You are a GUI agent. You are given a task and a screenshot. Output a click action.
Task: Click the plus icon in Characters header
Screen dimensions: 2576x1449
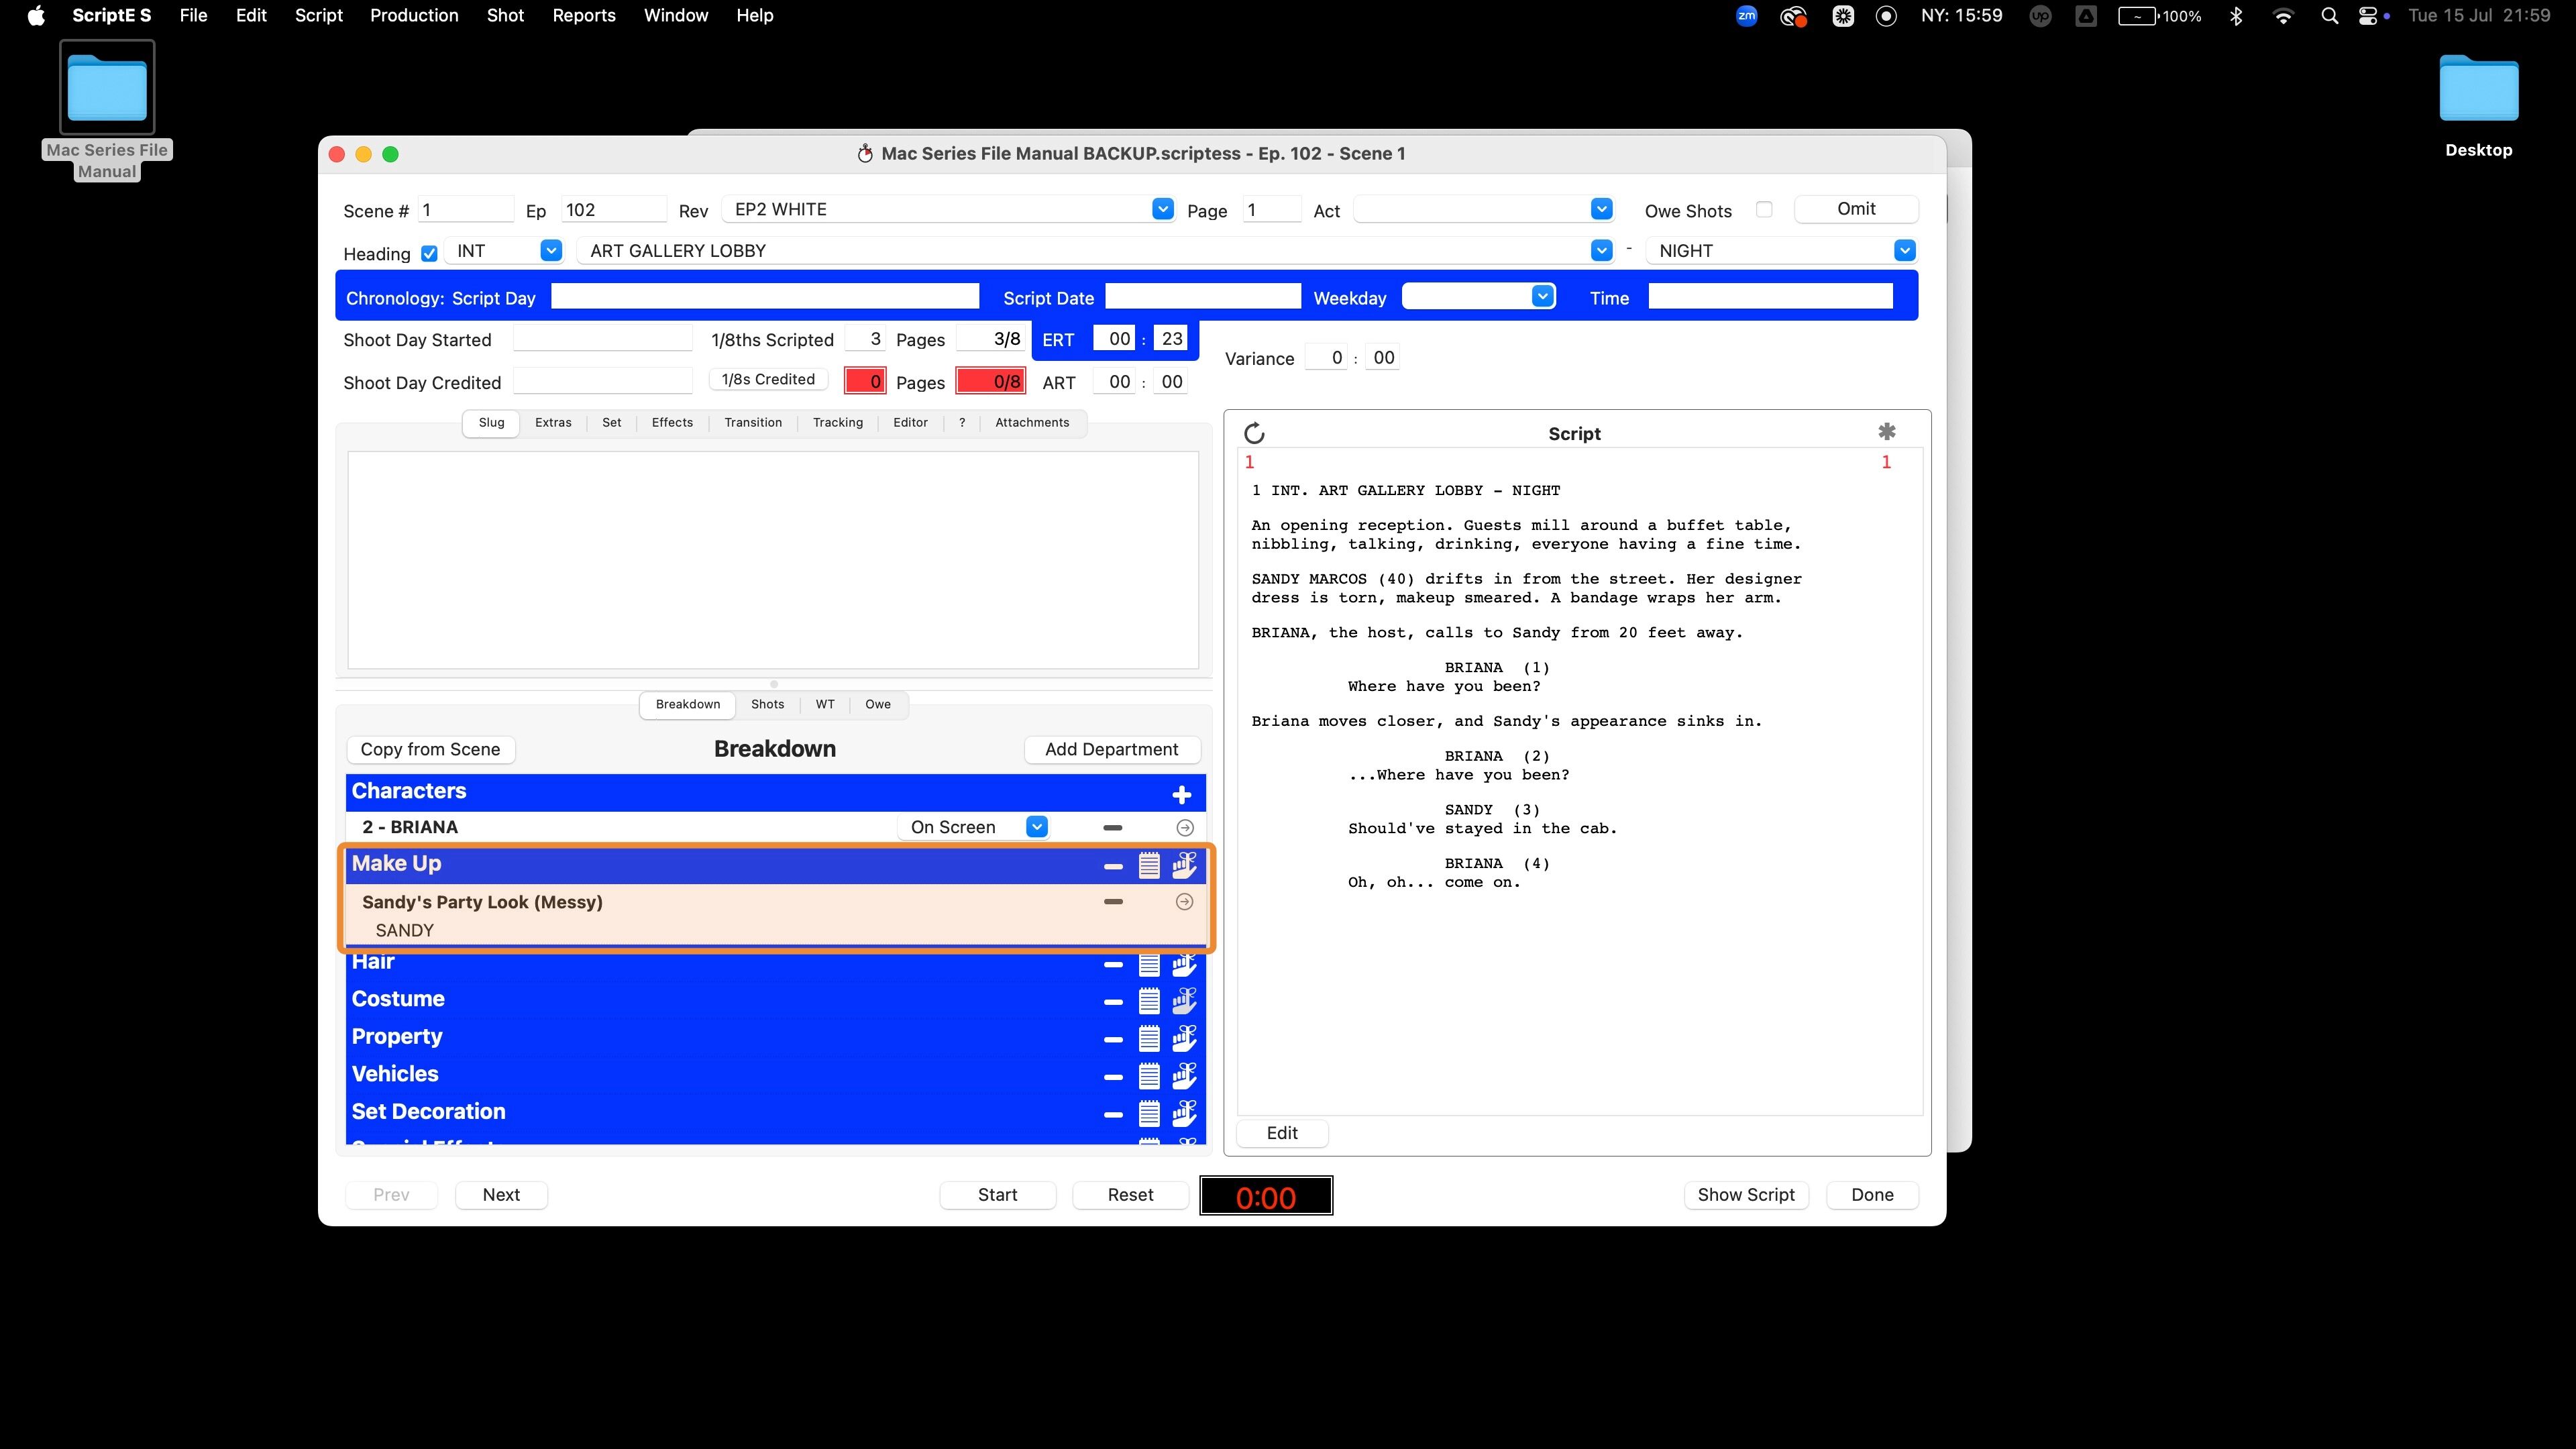[x=1181, y=794]
